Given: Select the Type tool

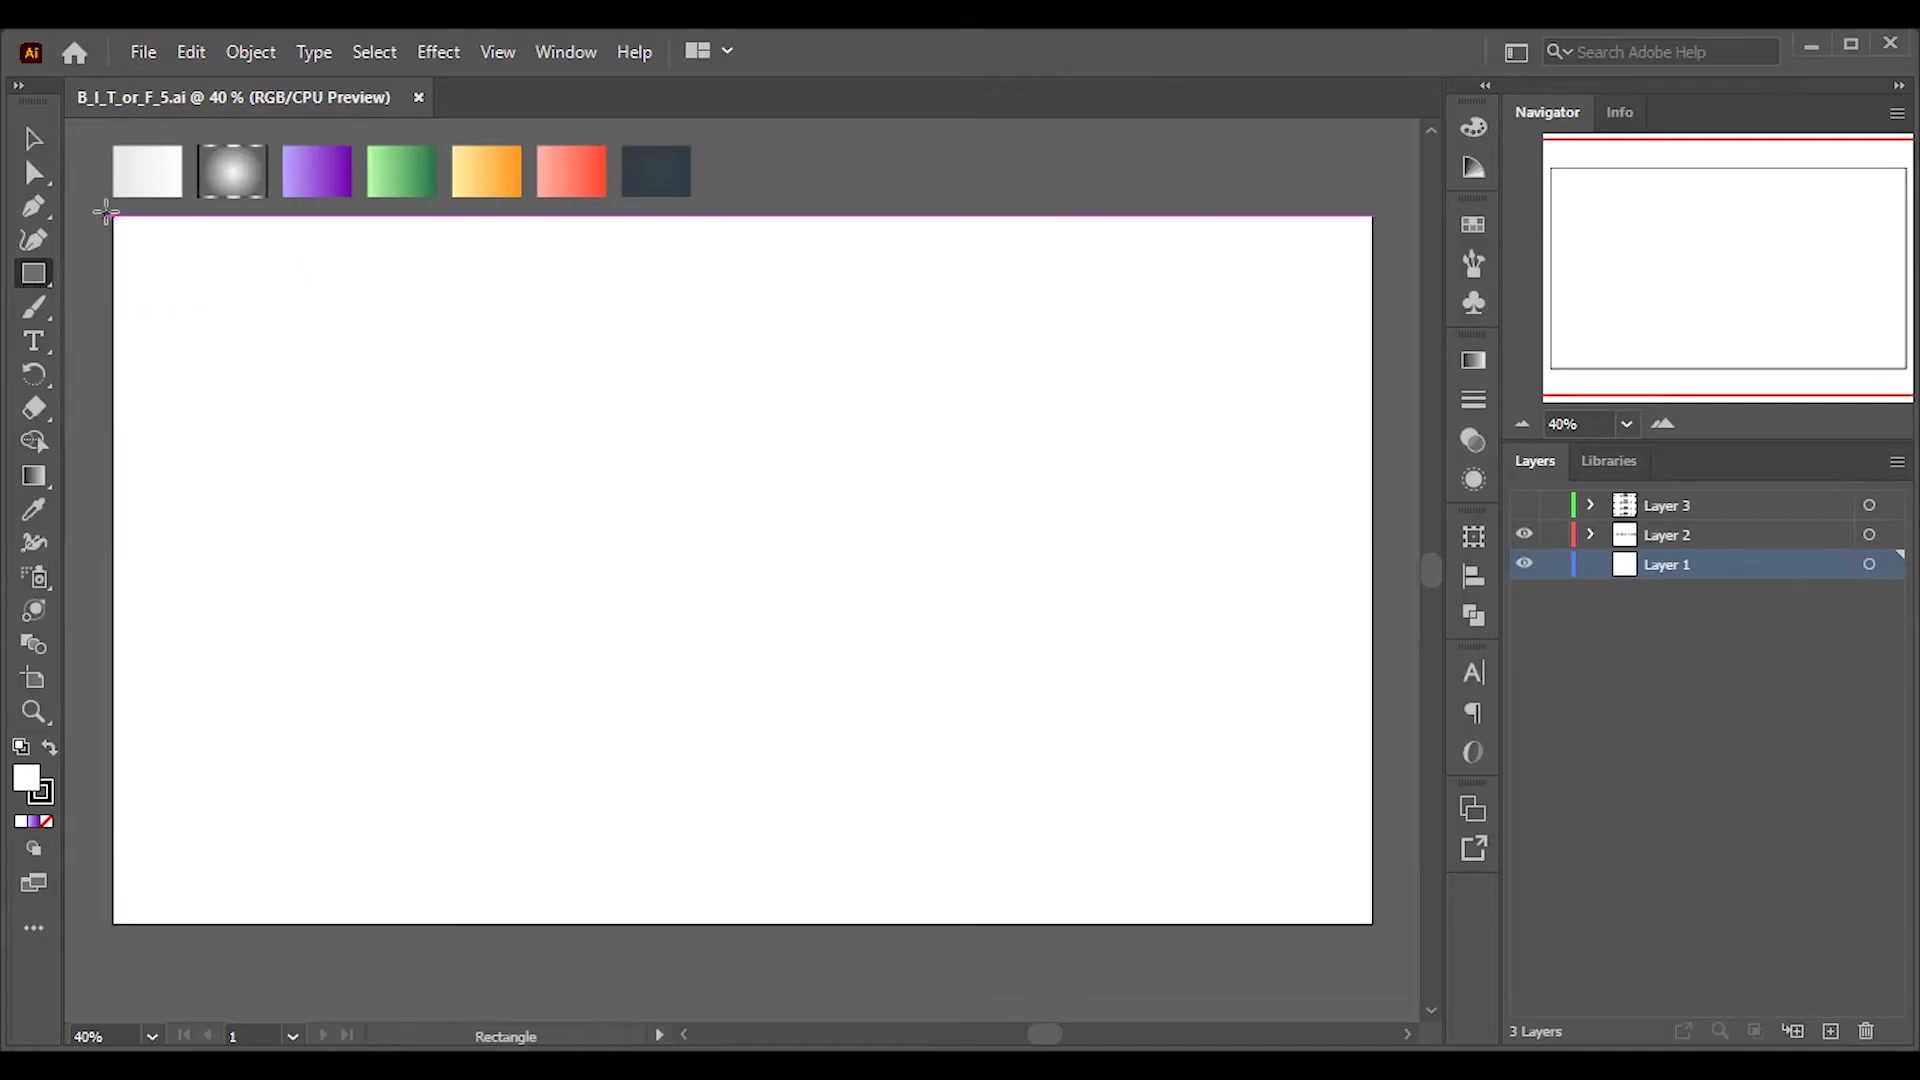Looking at the screenshot, I should coord(33,342).
